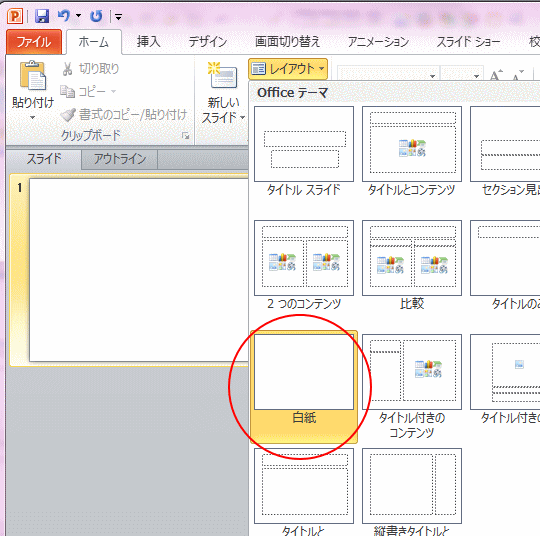This screenshot has height=536, width=540.
Task: Choose the タイトルとコンテンツ layout
Action: pos(412,152)
